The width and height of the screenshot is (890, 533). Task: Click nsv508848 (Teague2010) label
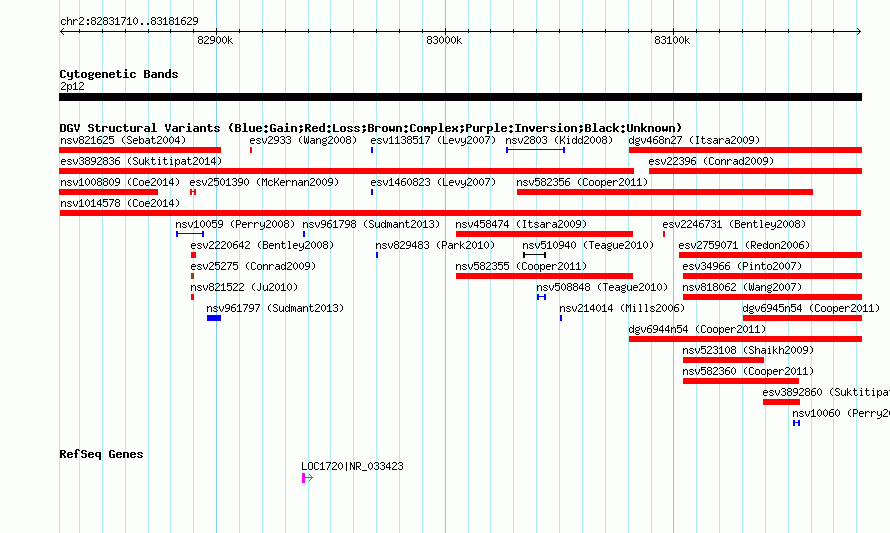pyautogui.click(x=602, y=287)
